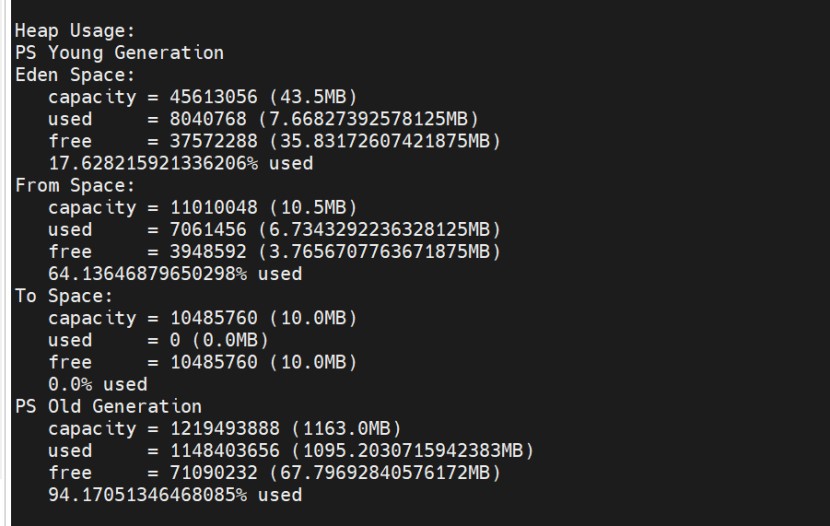Click the 17.628215921336206% used line
The image size is (830, 526).
pyautogui.click(x=181, y=164)
